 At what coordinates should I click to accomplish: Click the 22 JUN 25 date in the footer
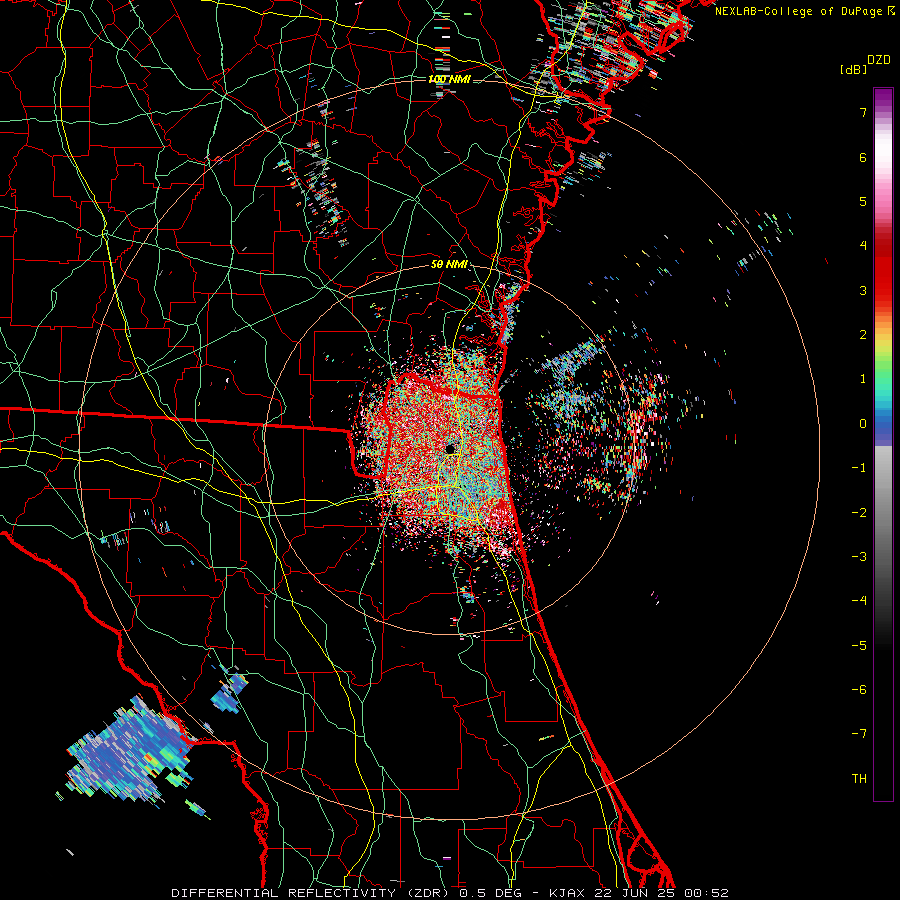pyautogui.click(x=636, y=893)
